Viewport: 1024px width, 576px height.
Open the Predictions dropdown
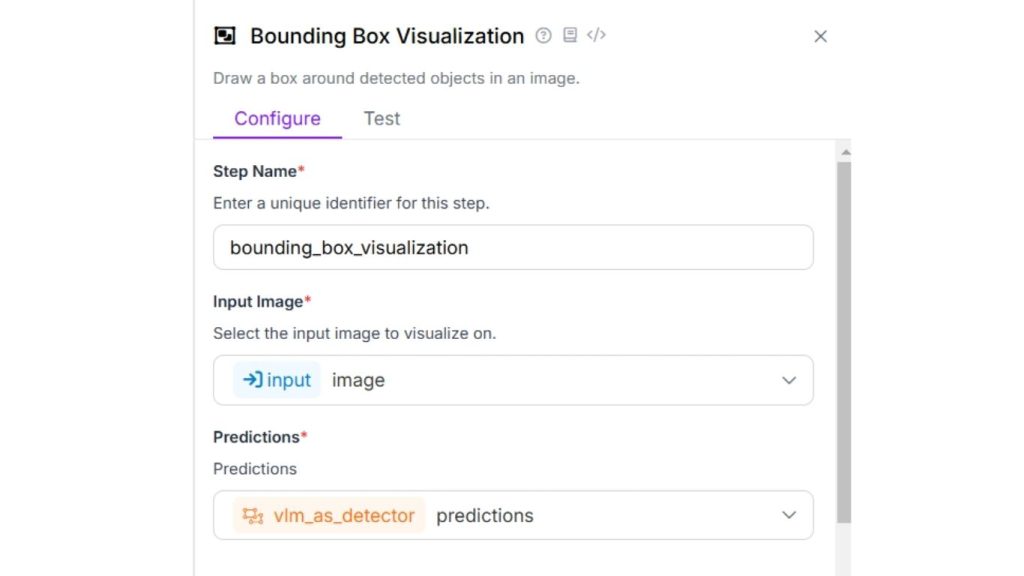click(512, 516)
